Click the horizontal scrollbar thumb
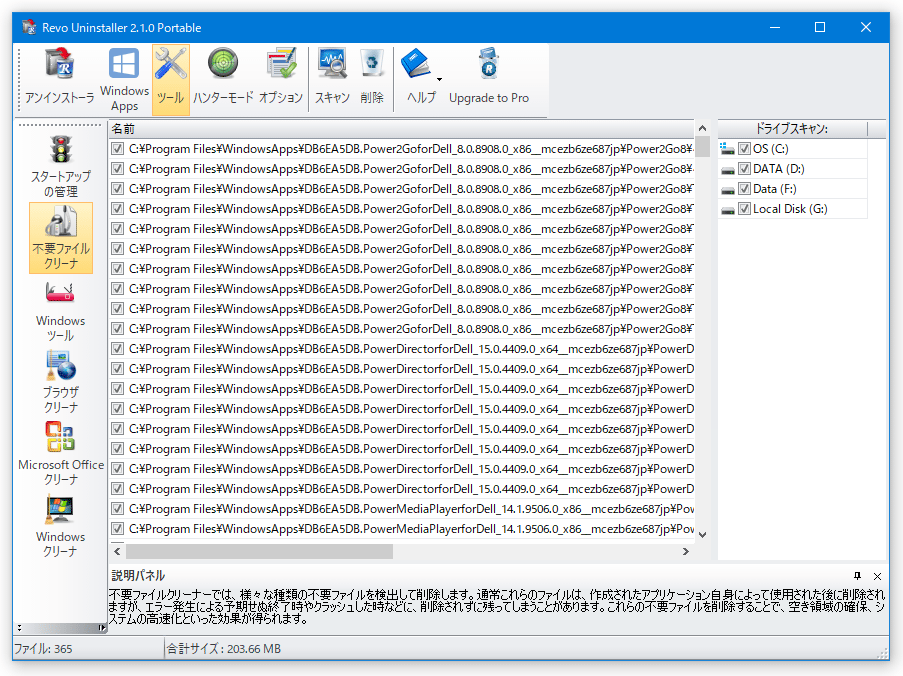Image resolution: width=903 pixels, height=676 pixels. 260,552
